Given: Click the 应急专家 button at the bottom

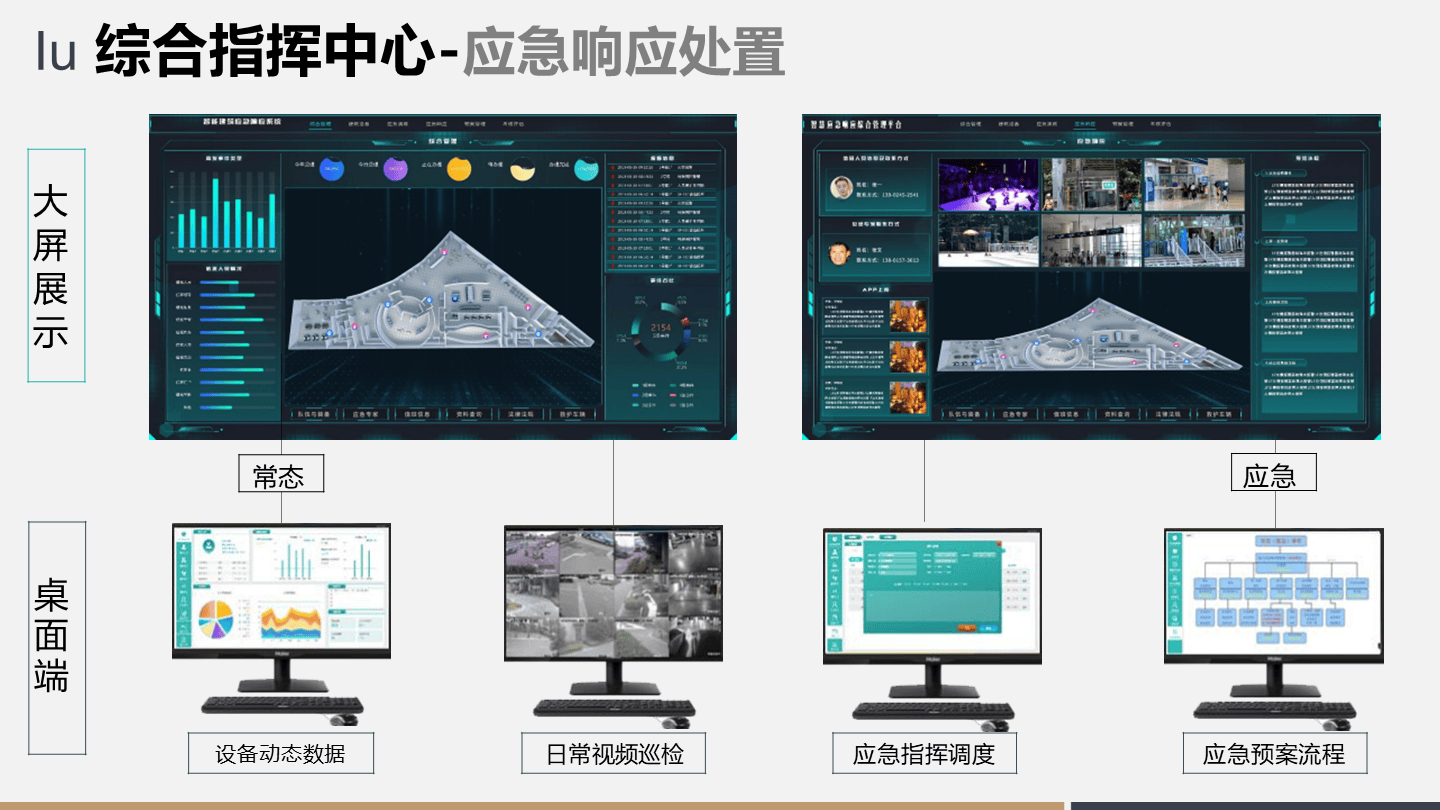Looking at the screenshot, I should pyautogui.click(x=368, y=413).
